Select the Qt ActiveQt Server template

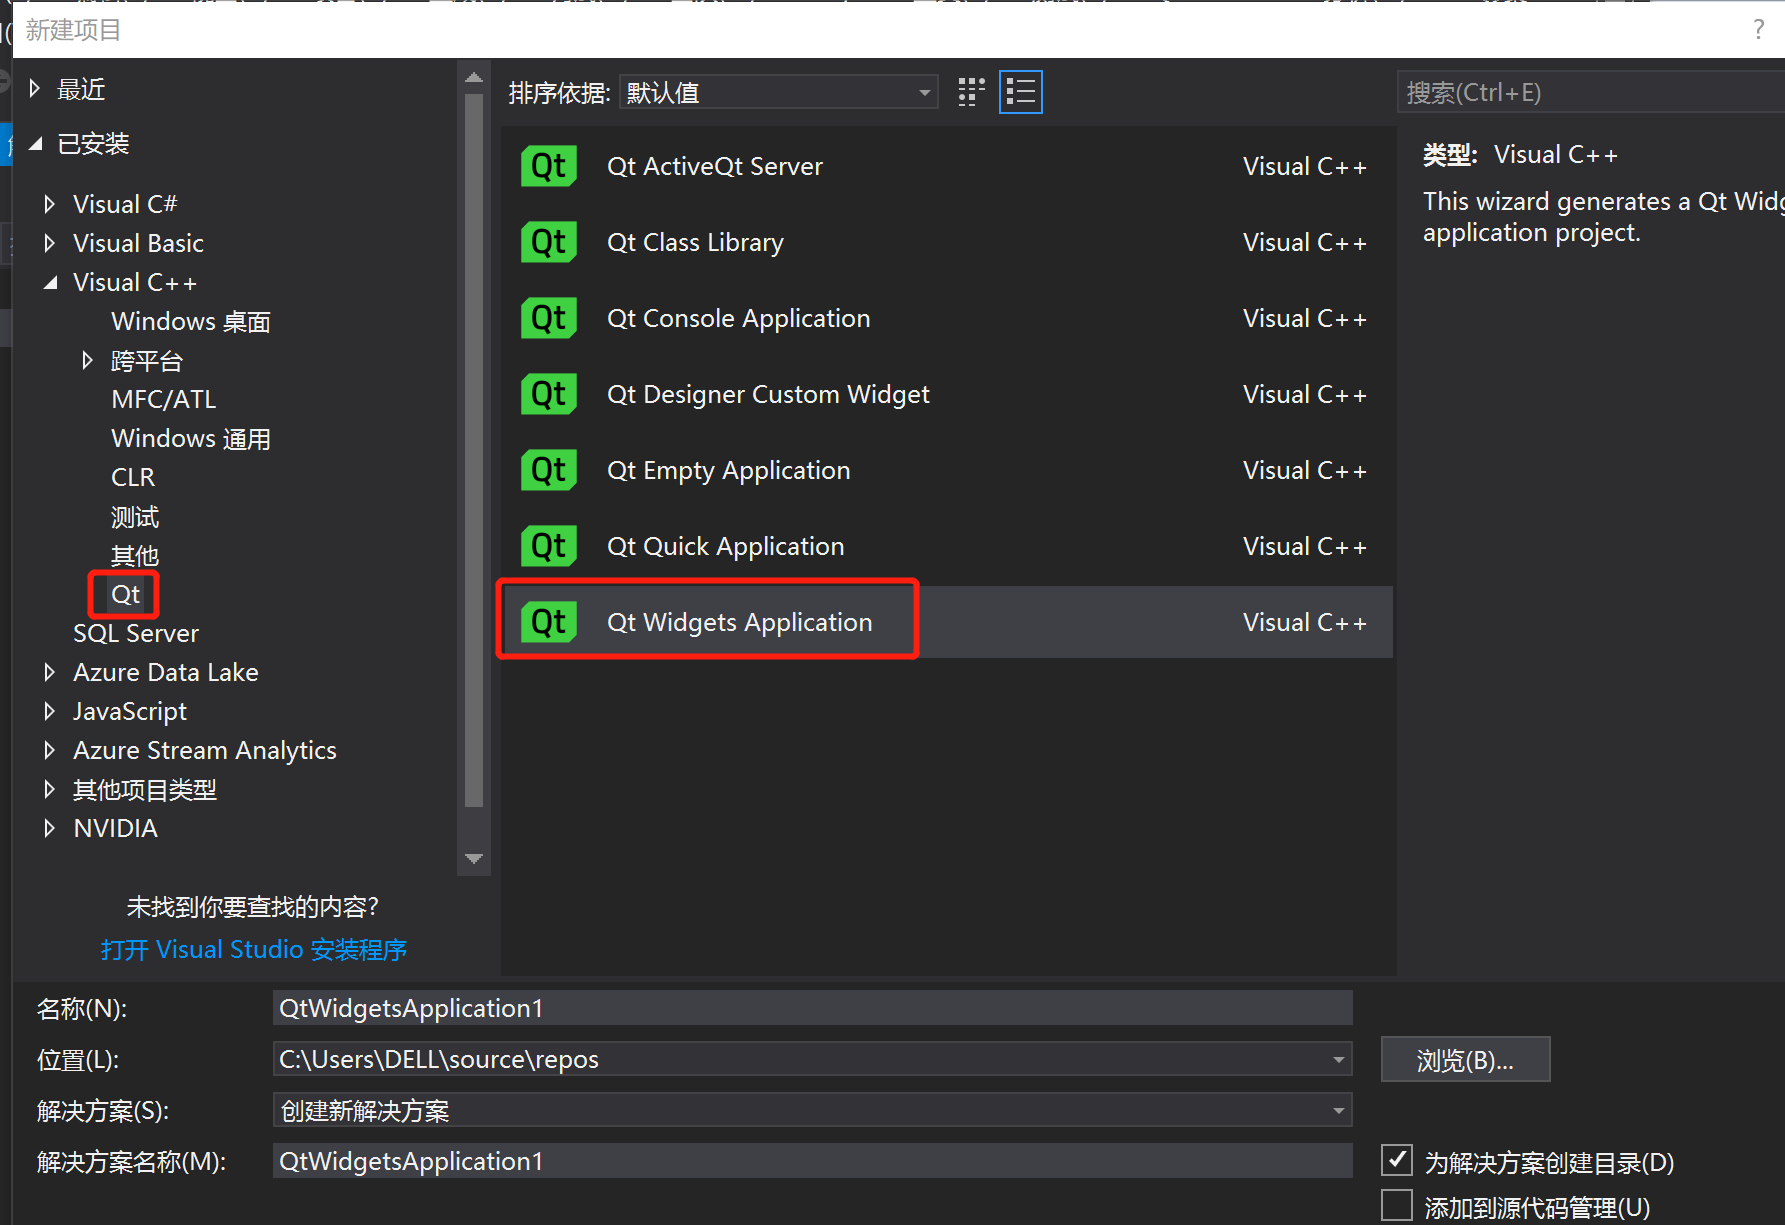[x=714, y=166]
